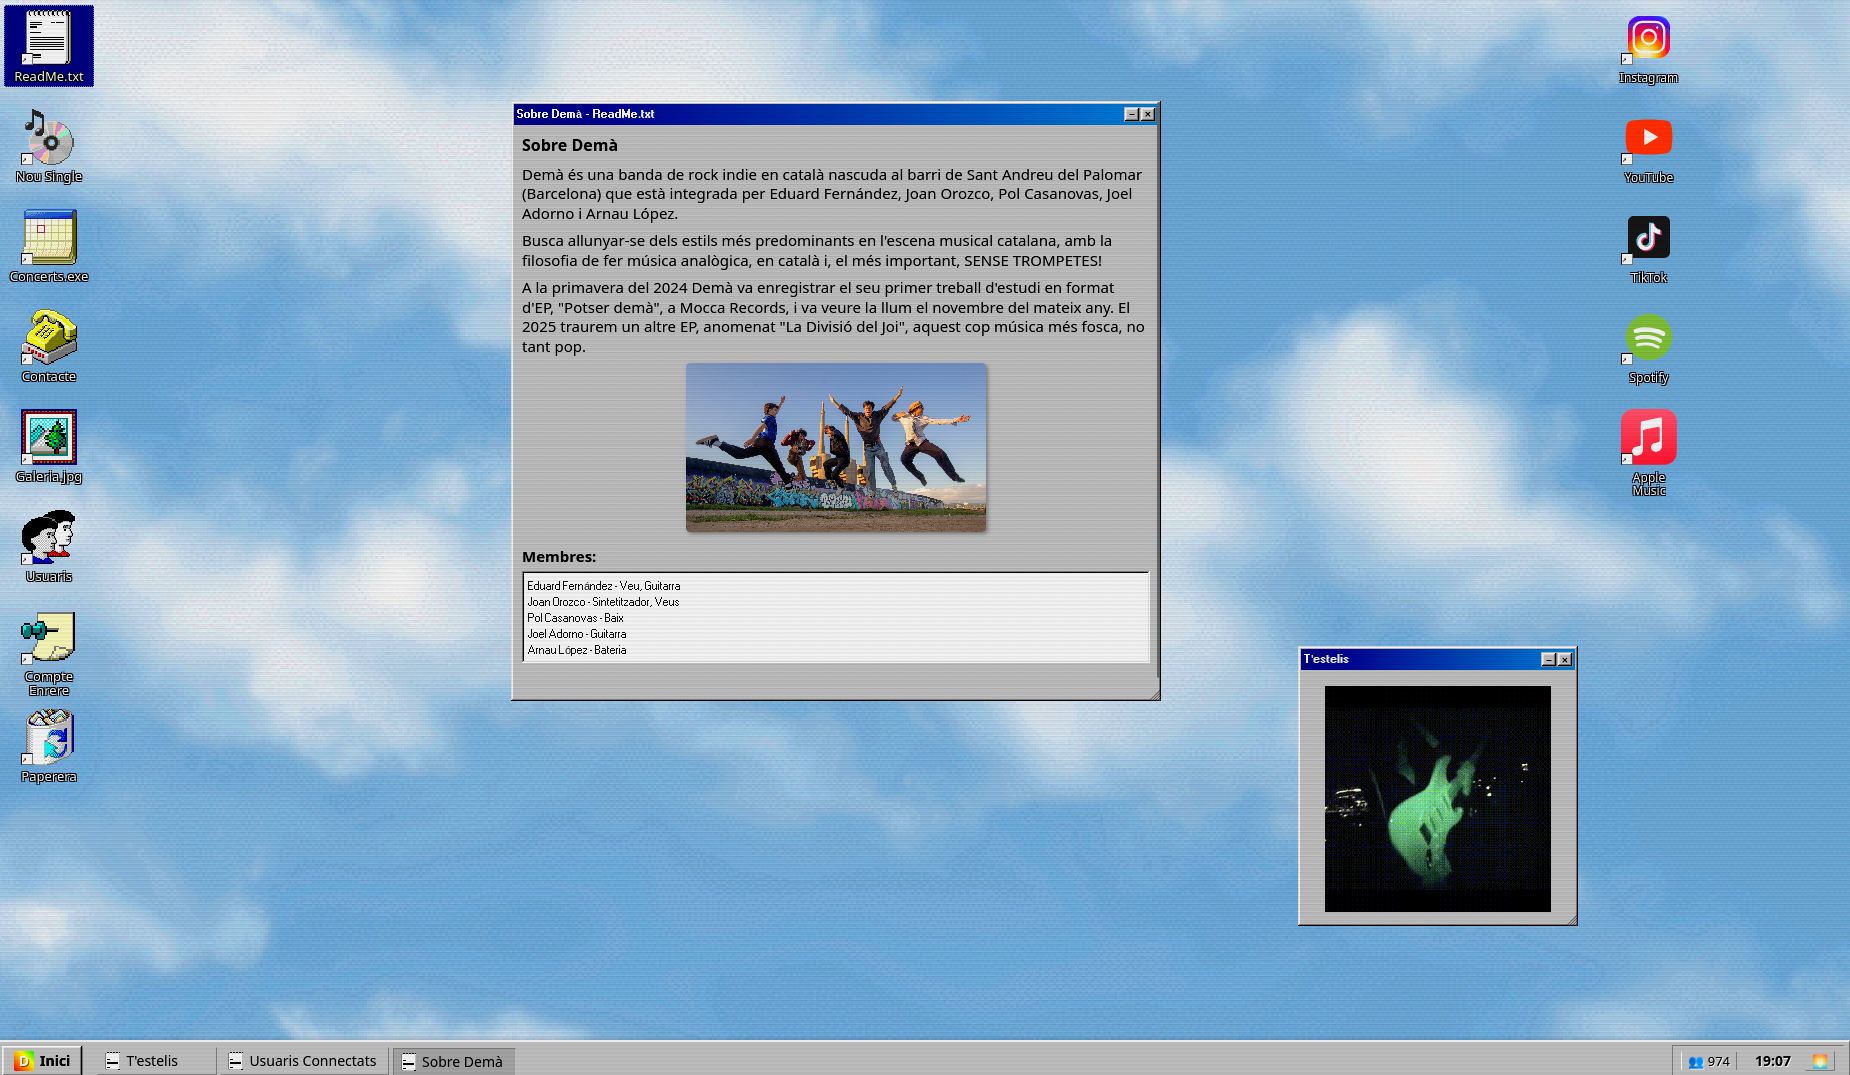The width and height of the screenshot is (1850, 1075).
Task: Minimize the T'estelis window
Action: click(1548, 660)
